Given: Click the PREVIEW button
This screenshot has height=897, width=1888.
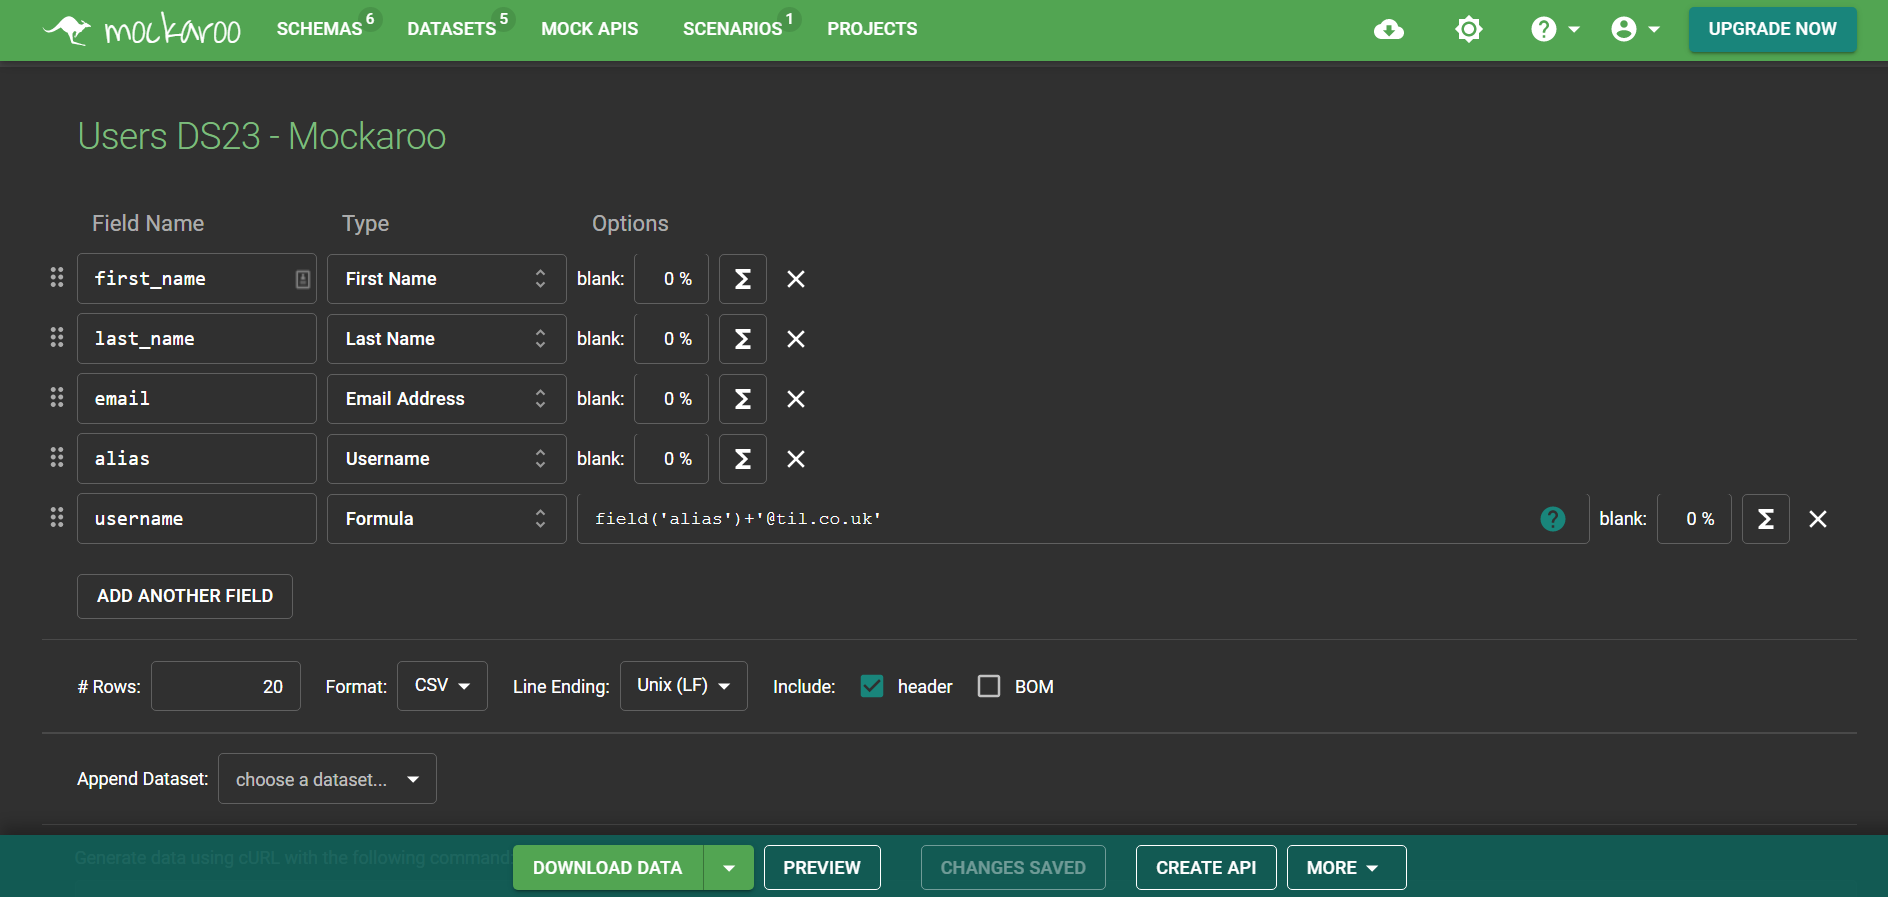Looking at the screenshot, I should [822, 868].
